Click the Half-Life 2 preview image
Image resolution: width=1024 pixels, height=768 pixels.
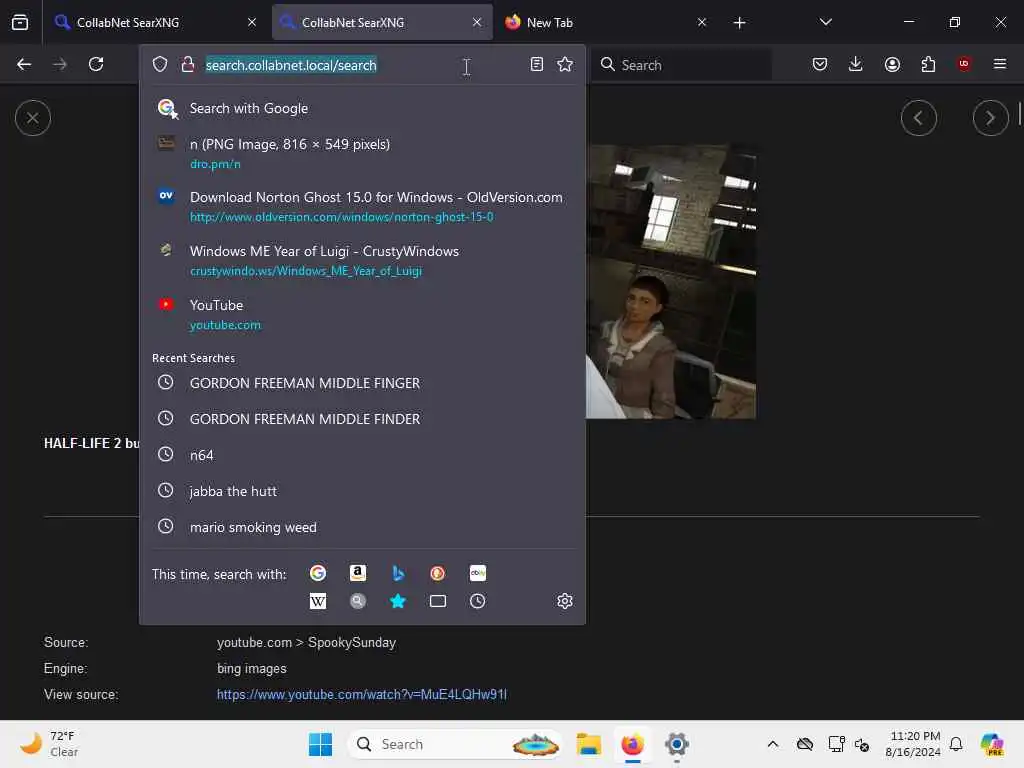click(x=671, y=281)
